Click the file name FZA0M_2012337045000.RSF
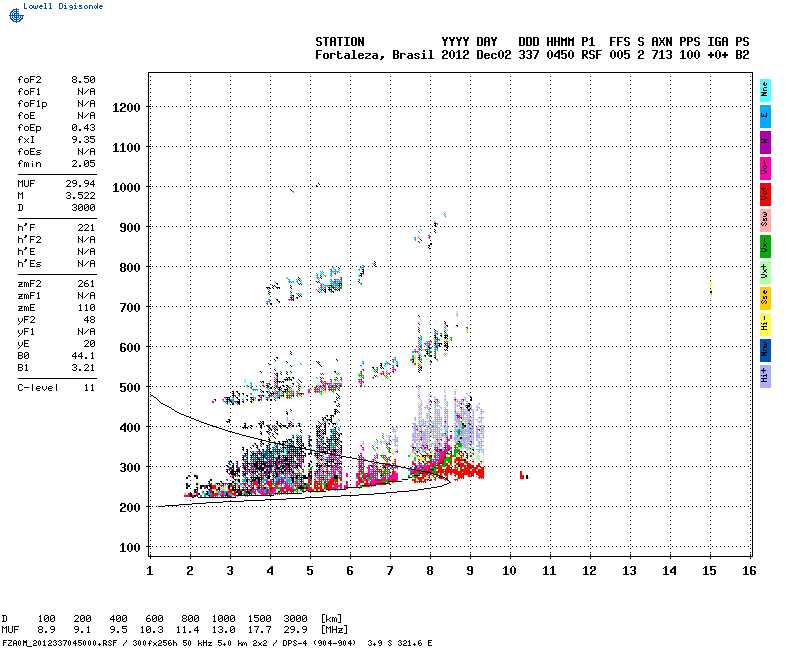 click(60, 643)
